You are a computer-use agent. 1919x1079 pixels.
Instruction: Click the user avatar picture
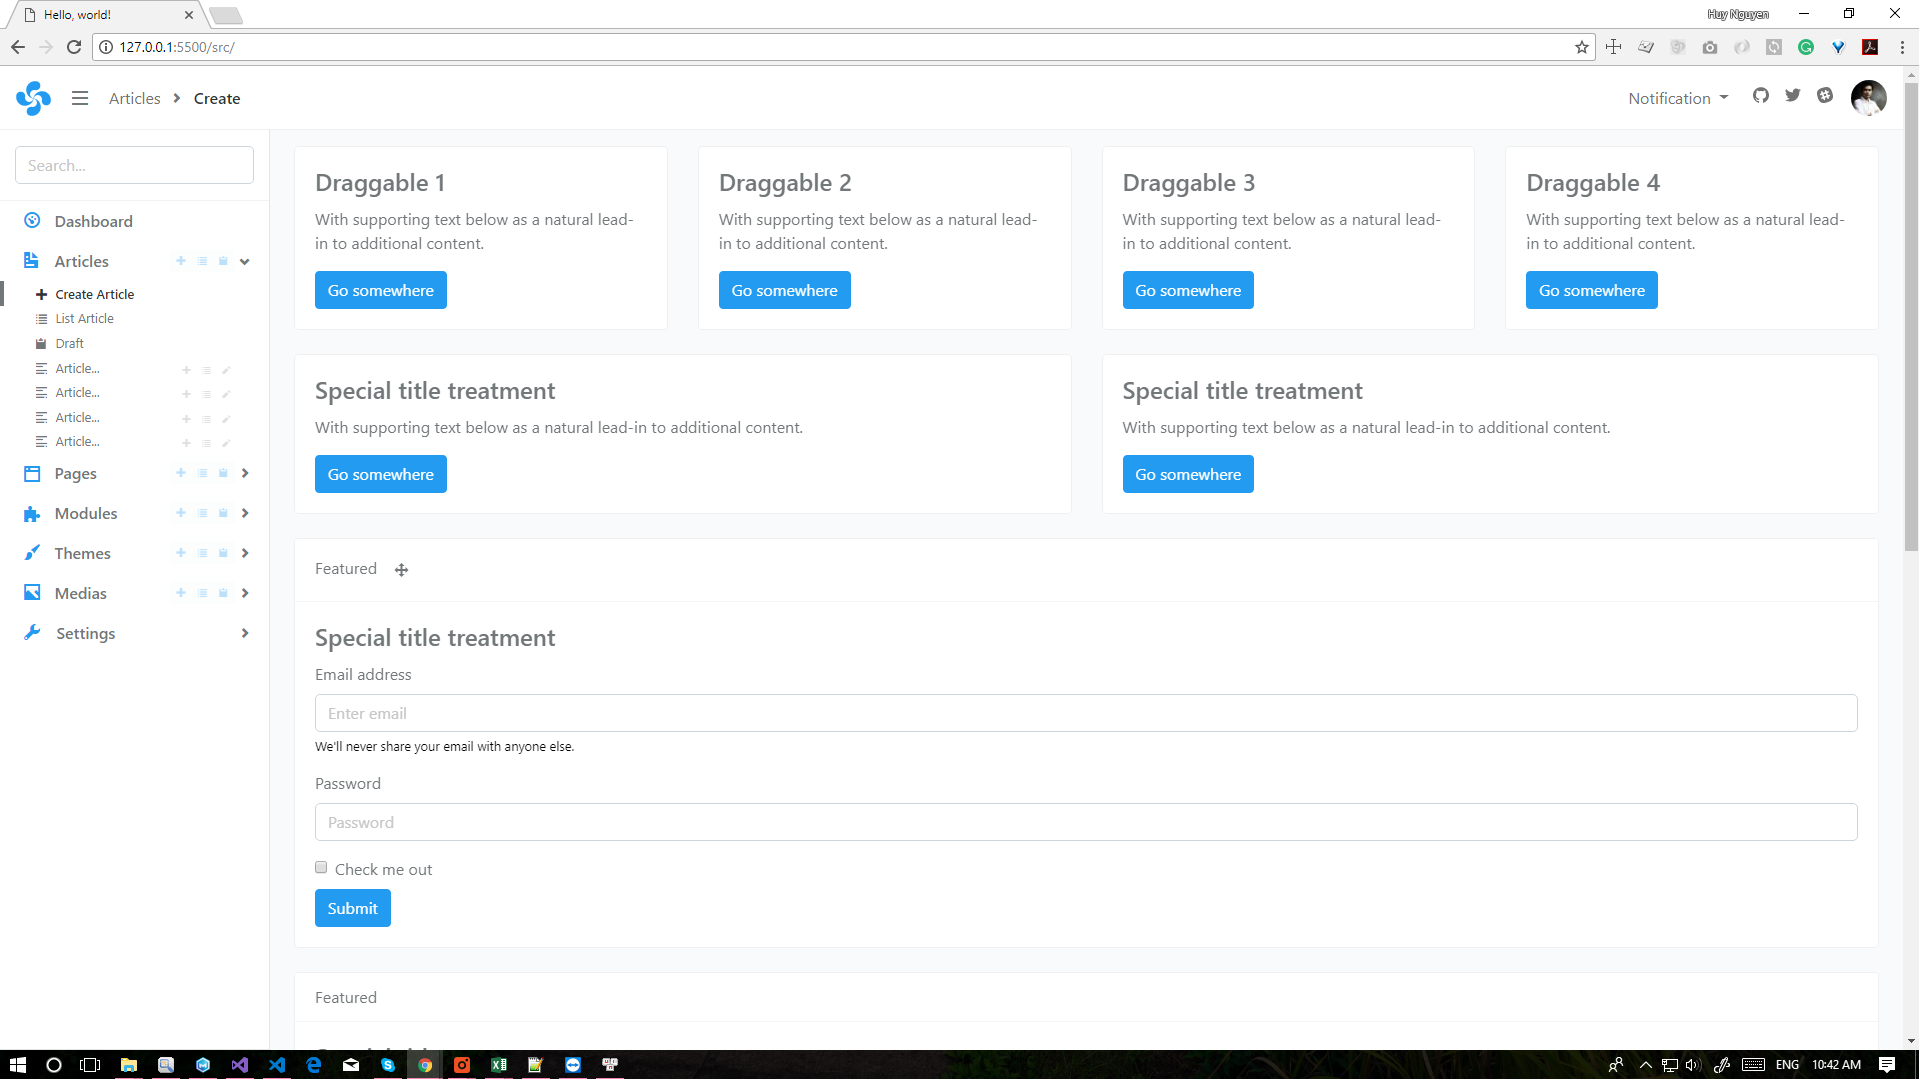pyautogui.click(x=1868, y=98)
